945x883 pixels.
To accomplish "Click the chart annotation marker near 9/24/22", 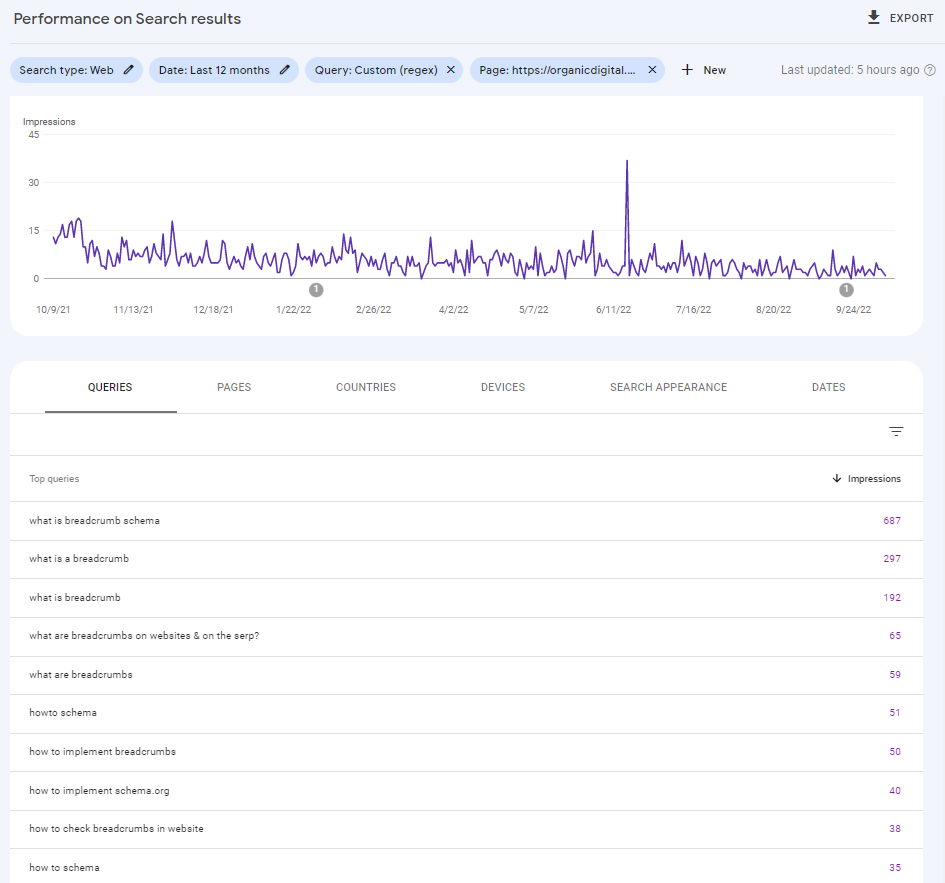I will [846, 290].
